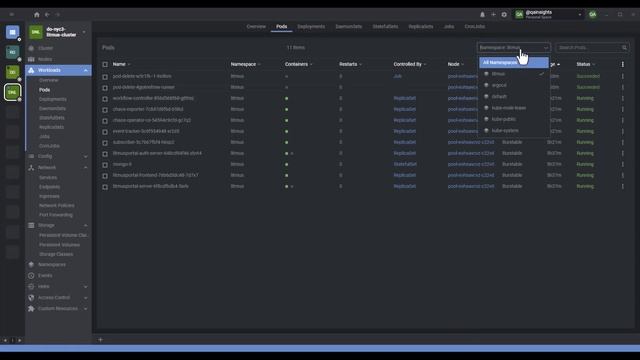This screenshot has height=360, width=640.
Task: Switch to the StatefulSets tab
Action: coord(385,27)
